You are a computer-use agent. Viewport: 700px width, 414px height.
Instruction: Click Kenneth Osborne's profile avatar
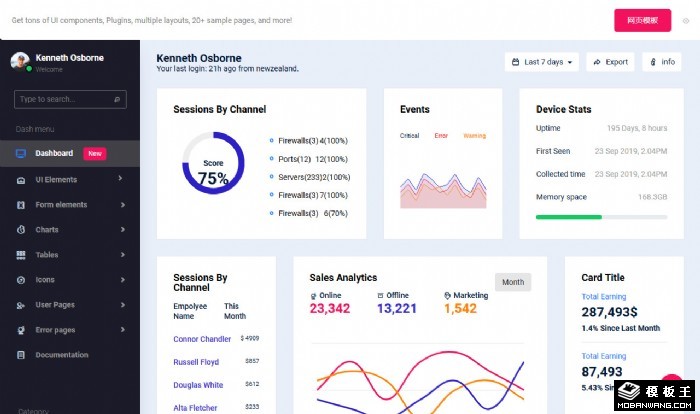(20, 61)
